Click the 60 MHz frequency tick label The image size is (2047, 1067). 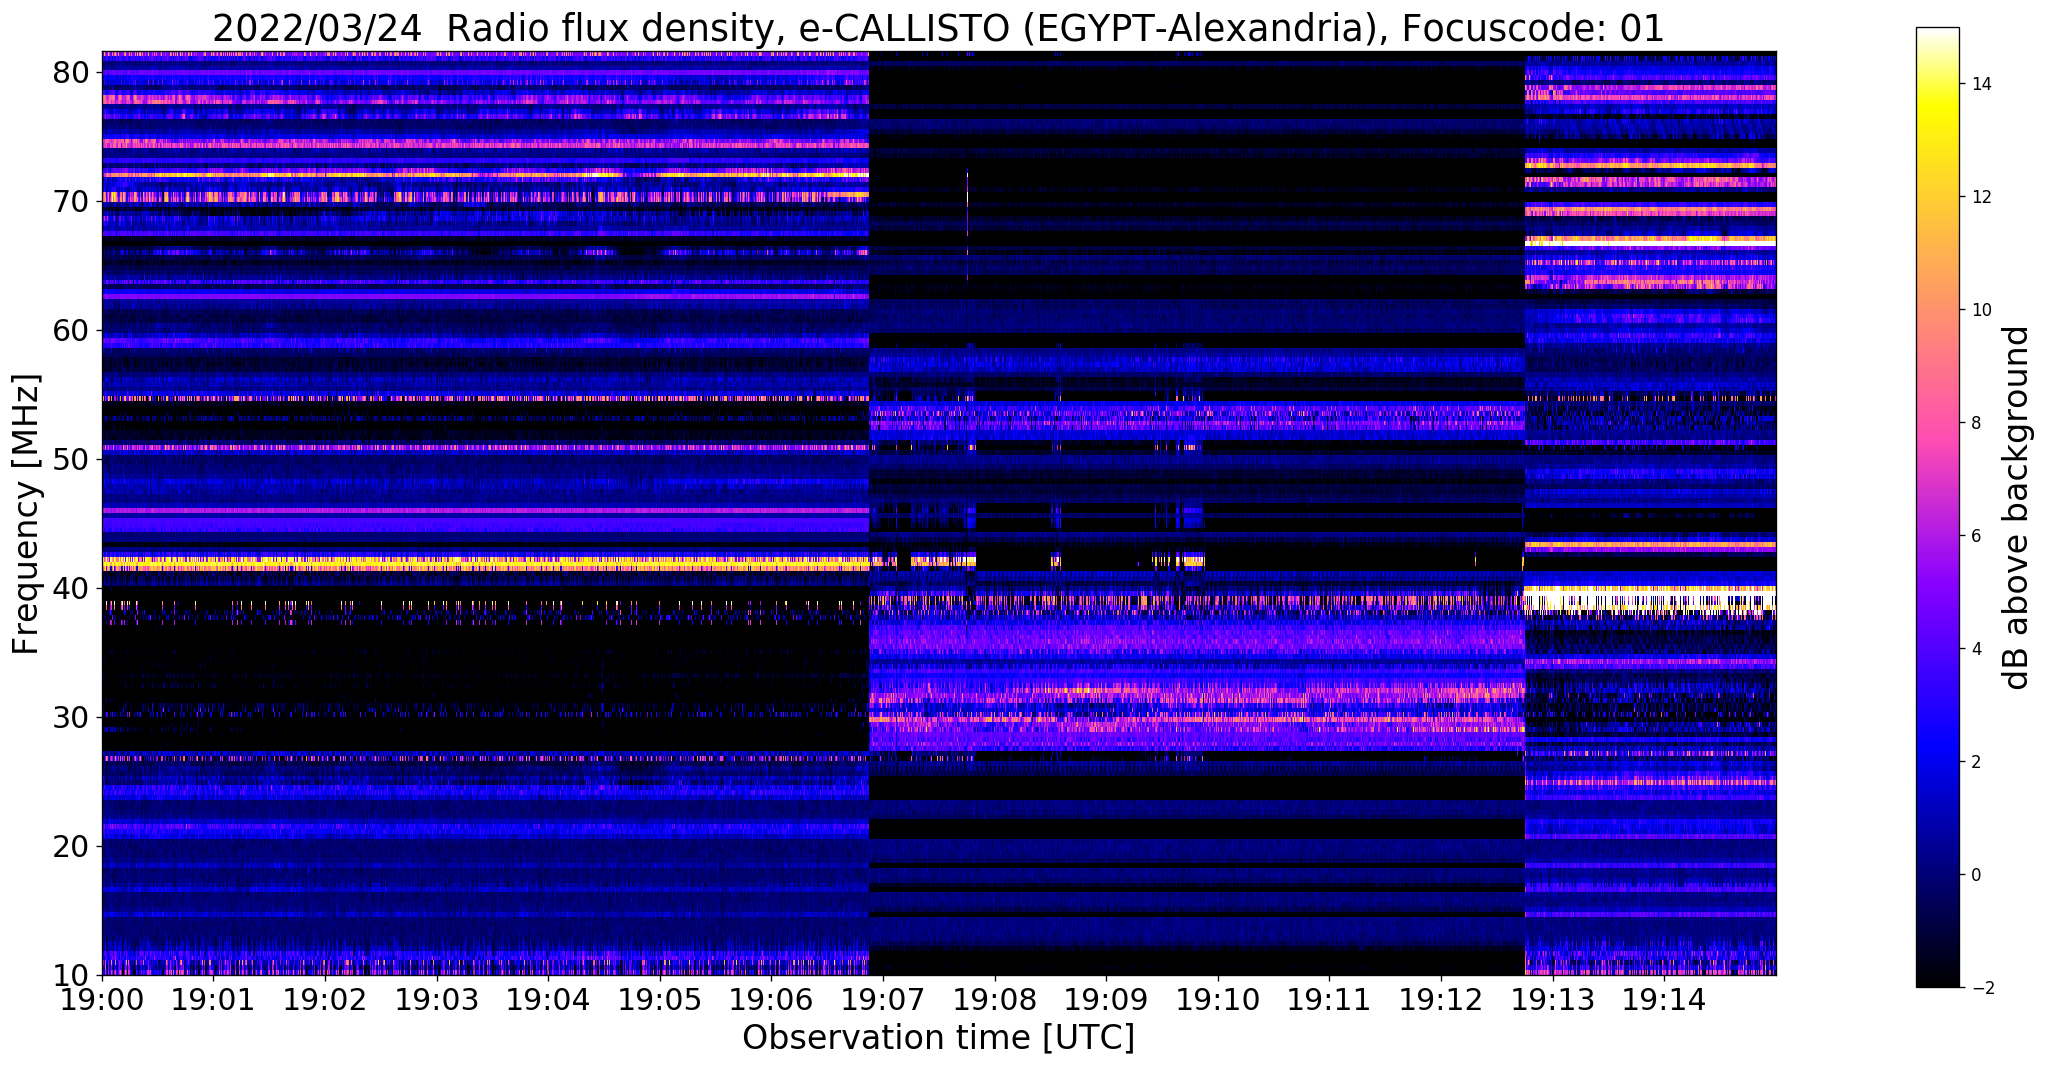pos(73,330)
